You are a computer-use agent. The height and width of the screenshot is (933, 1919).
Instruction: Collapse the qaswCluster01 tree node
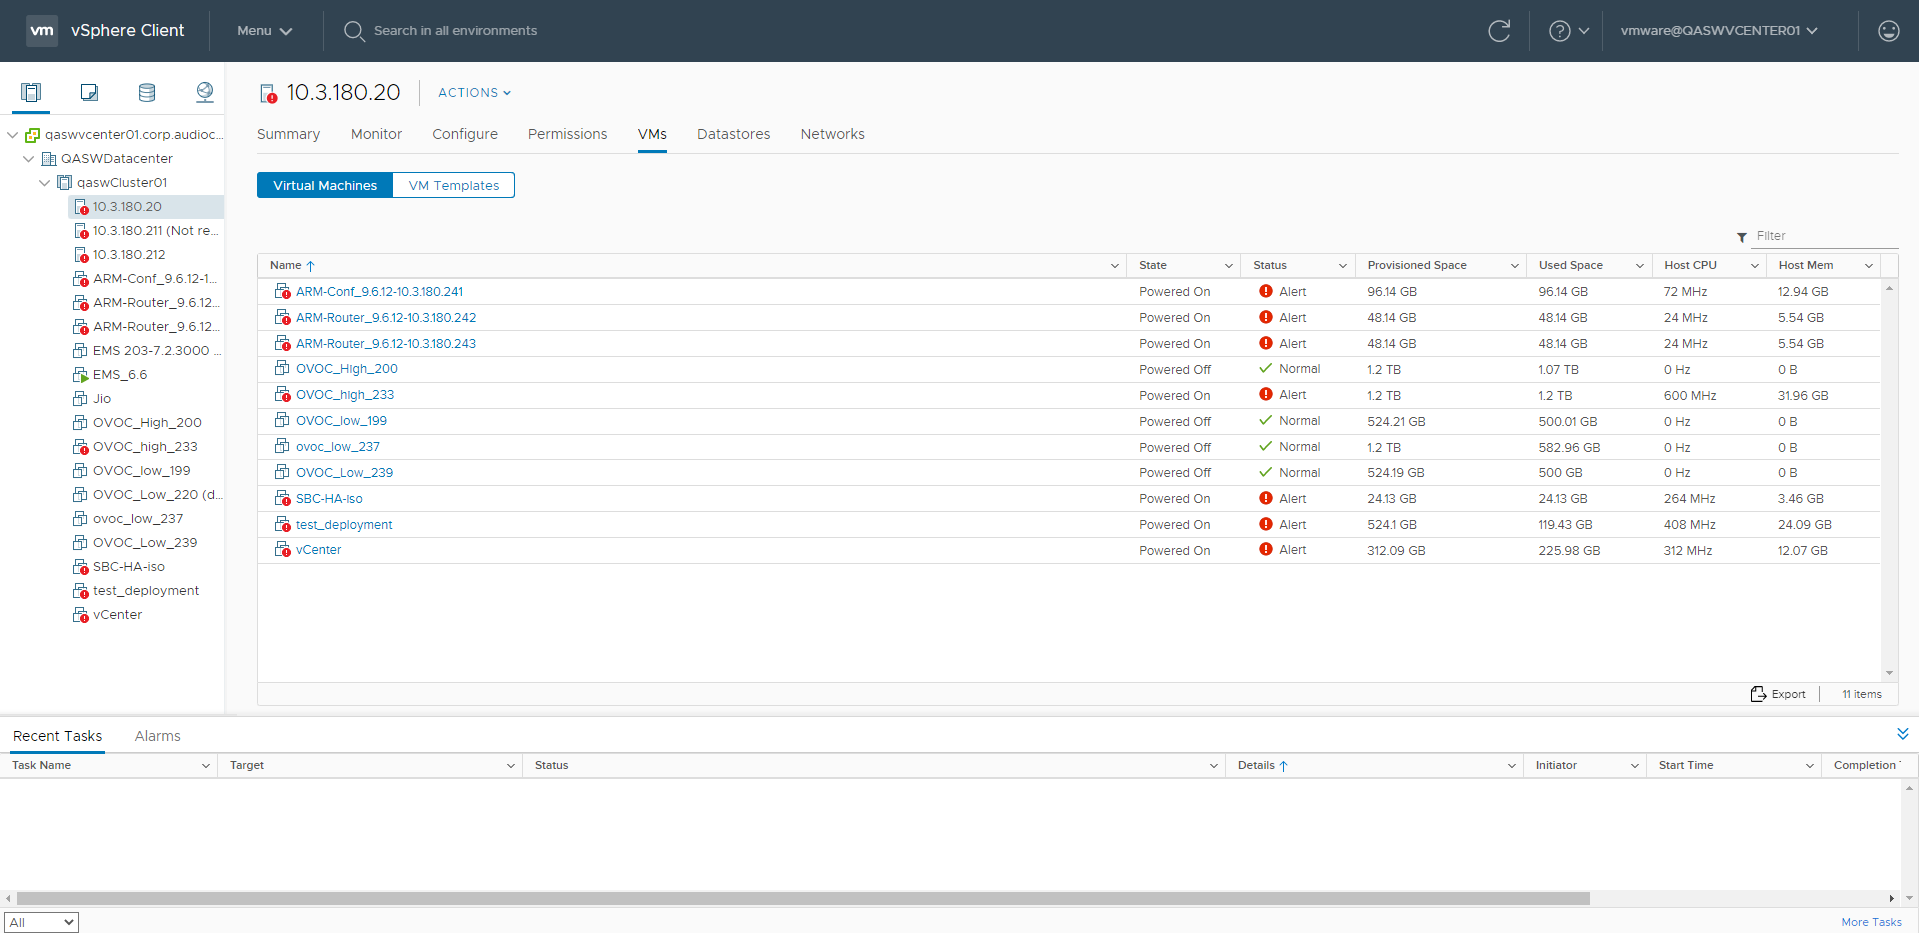(44, 183)
